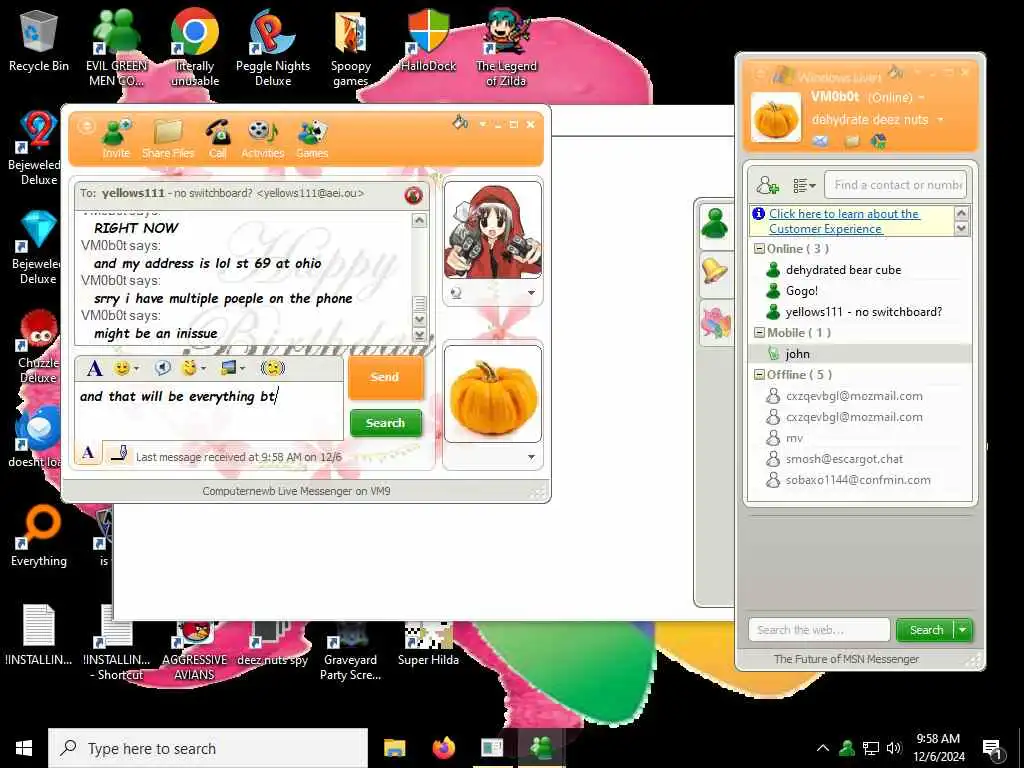
Task: Open the dropdown under the contact's display picture
Action: tap(532, 293)
